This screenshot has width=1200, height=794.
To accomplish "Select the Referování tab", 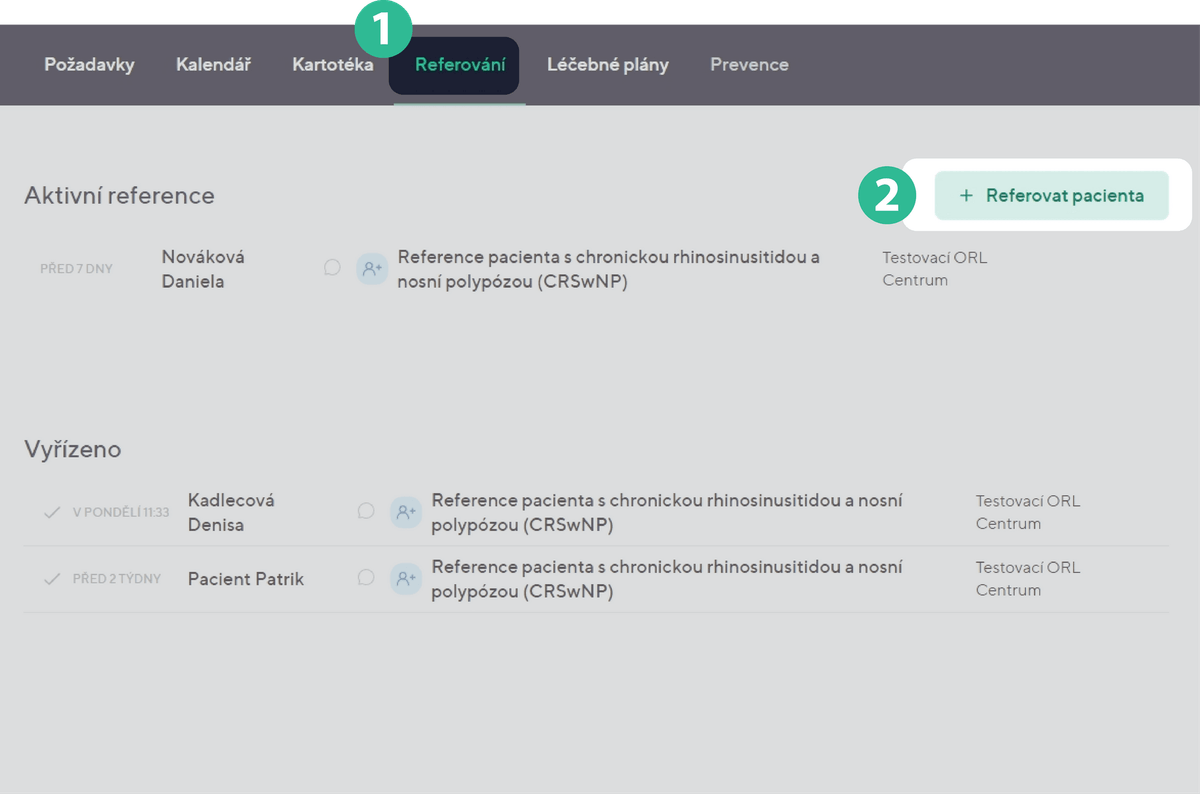I will point(460,65).
